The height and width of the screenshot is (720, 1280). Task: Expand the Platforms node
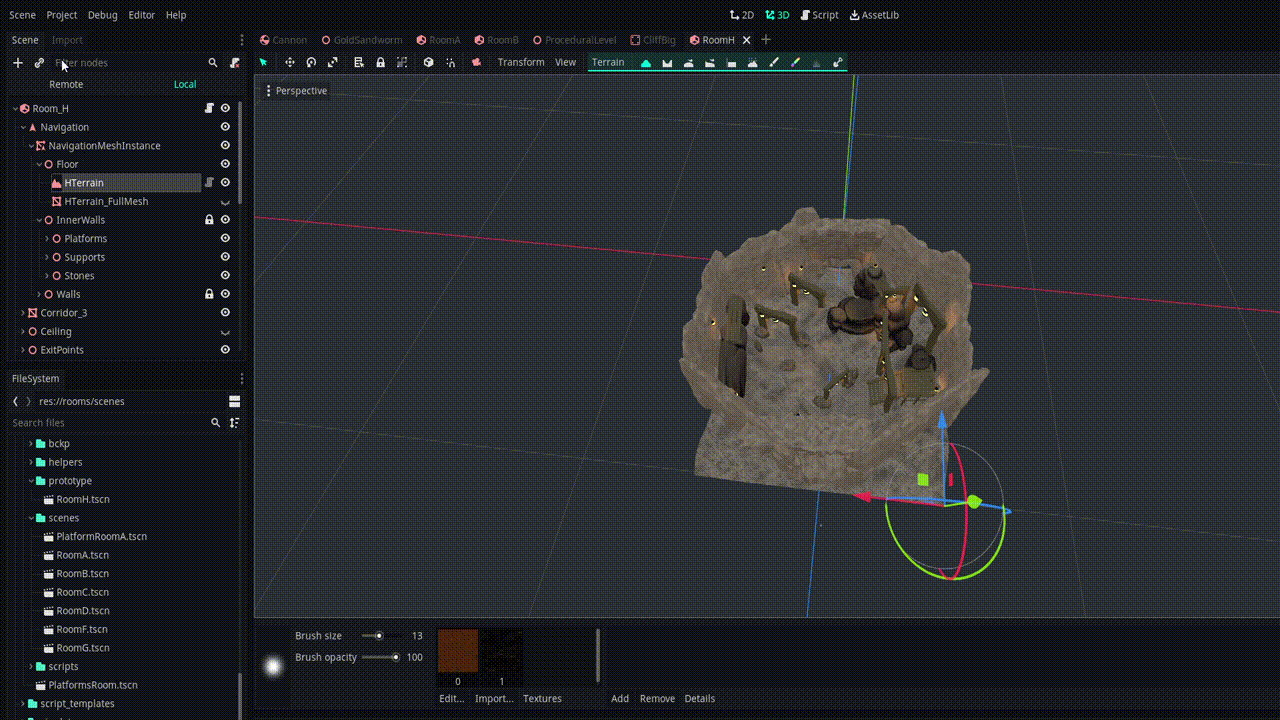pos(45,238)
